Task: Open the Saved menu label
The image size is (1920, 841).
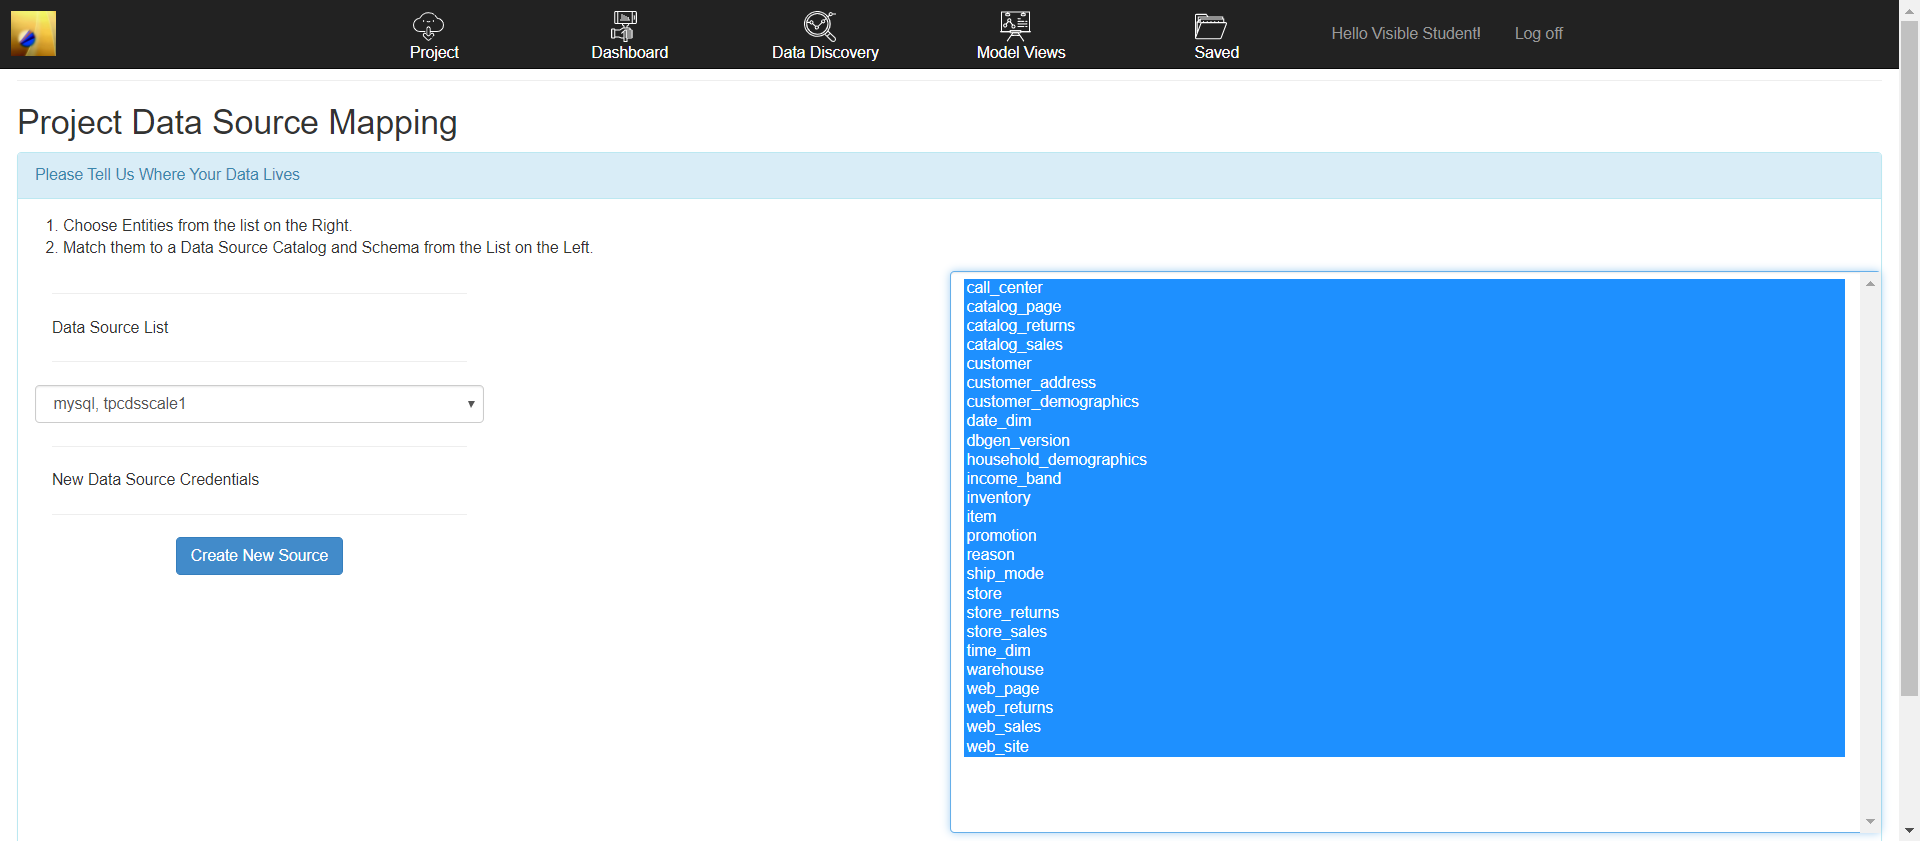Action: [1216, 52]
